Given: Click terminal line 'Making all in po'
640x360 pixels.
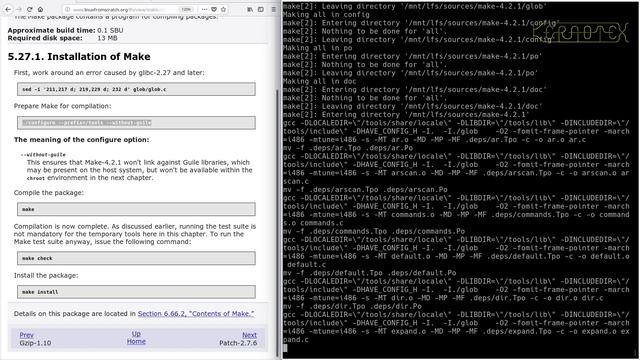Looking at the screenshot, I should [318, 48].
